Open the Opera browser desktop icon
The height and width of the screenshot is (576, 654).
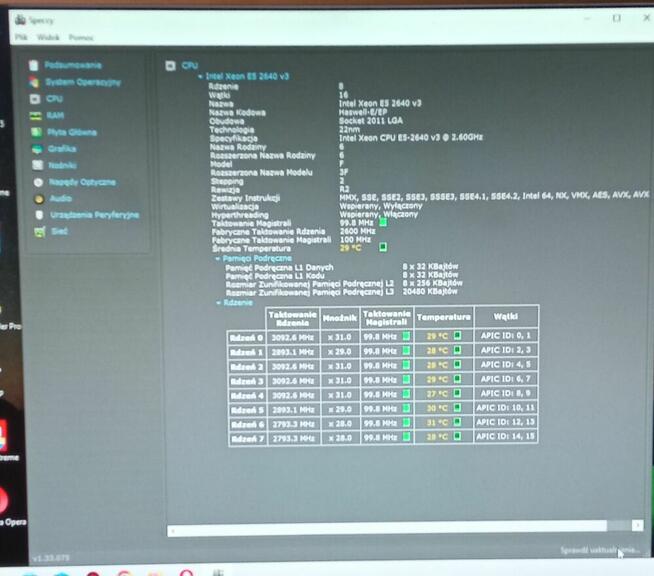tap(5, 501)
